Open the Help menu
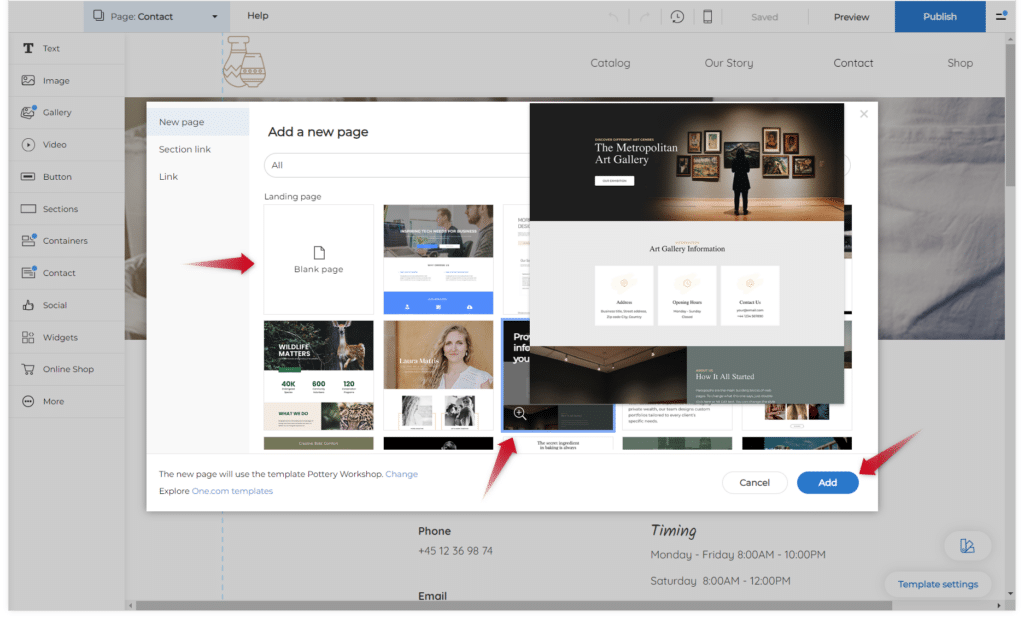Viewport: 1024px width, 619px height. (x=258, y=16)
